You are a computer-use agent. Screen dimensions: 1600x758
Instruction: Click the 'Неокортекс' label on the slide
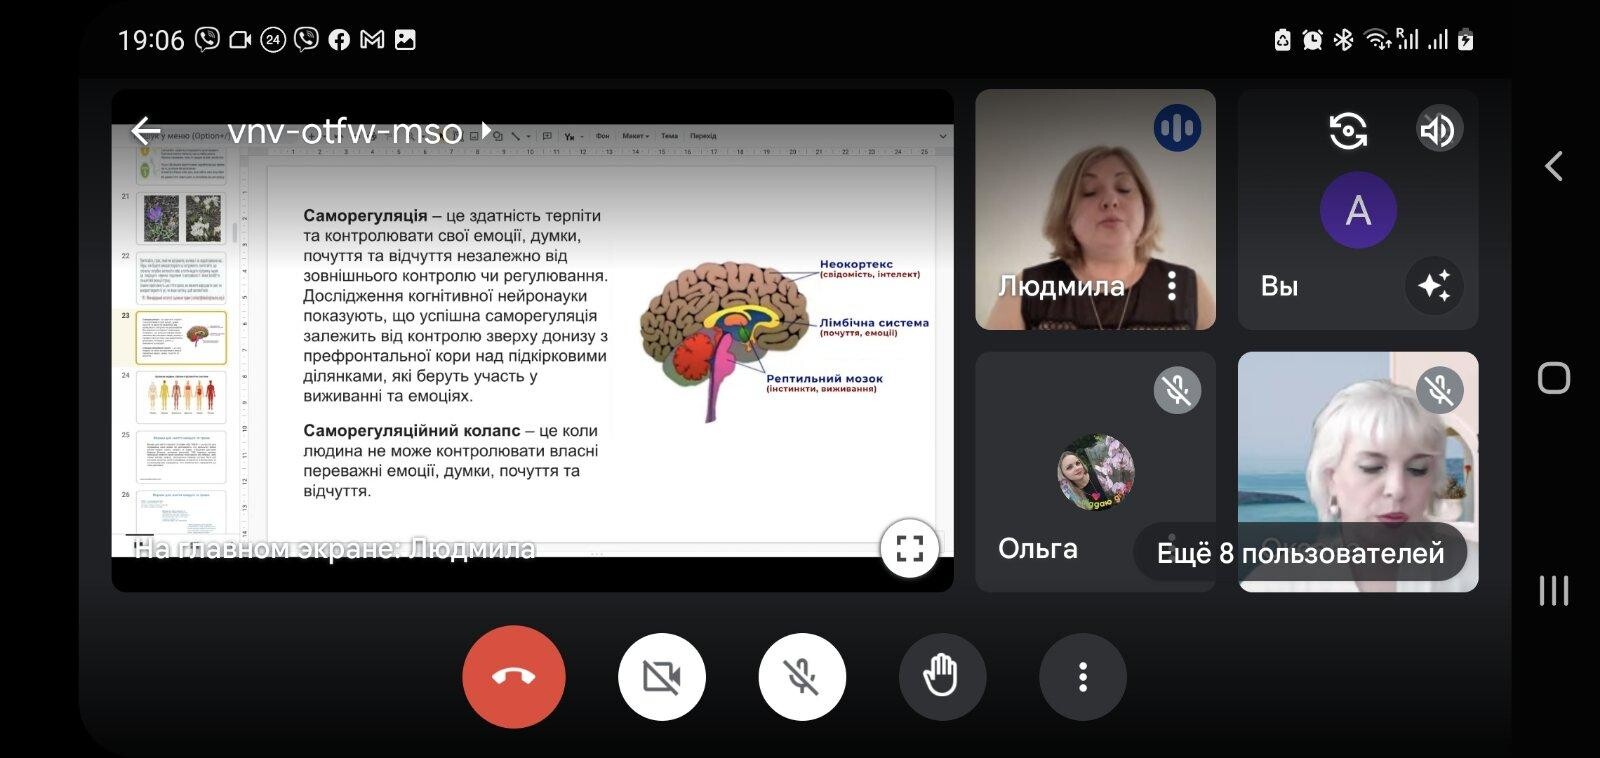point(856,265)
